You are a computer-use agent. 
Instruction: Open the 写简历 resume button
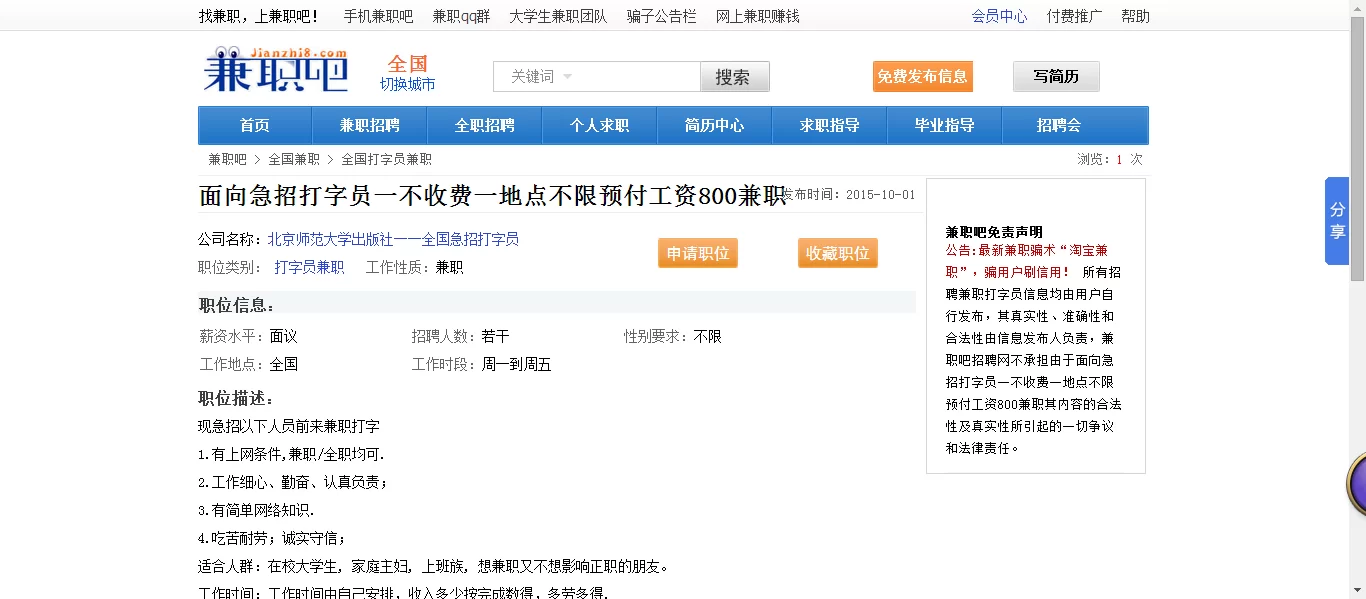pyautogui.click(x=1055, y=77)
